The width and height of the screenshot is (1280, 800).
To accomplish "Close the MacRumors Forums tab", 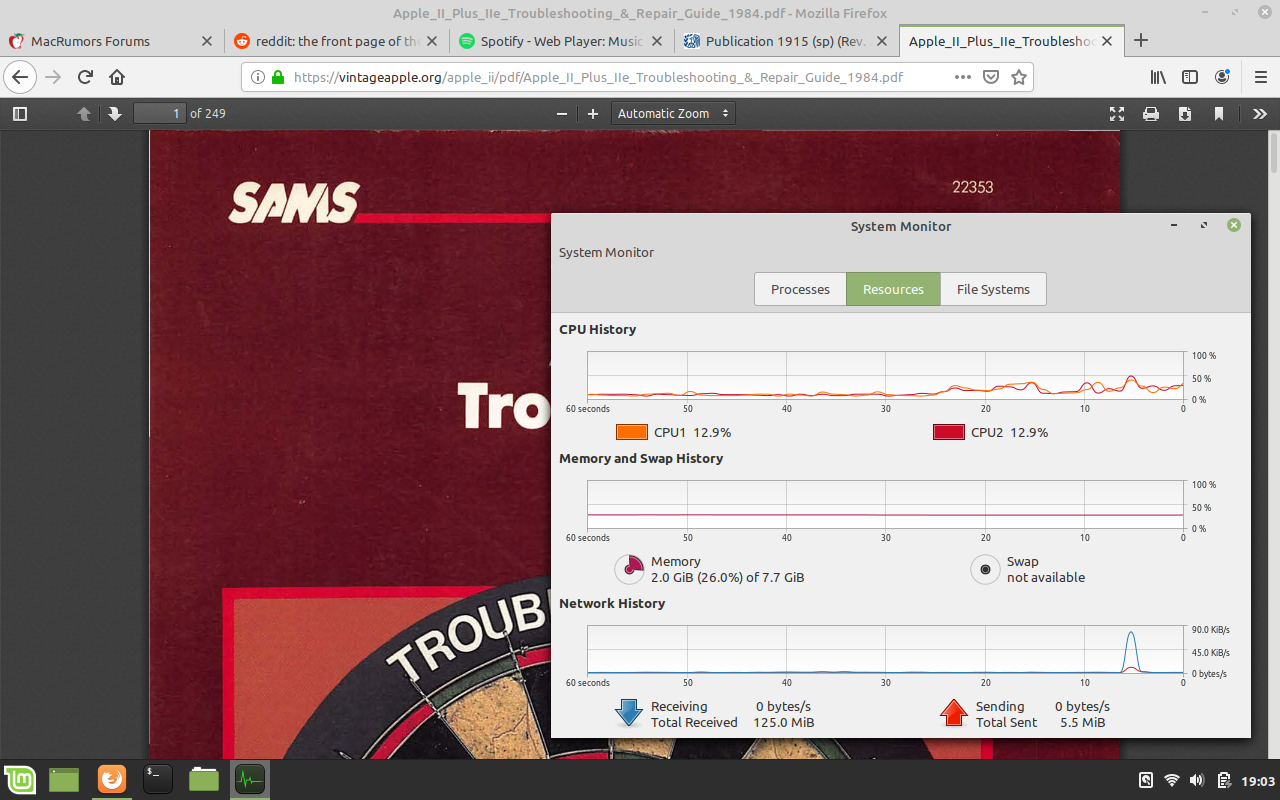I will point(207,42).
